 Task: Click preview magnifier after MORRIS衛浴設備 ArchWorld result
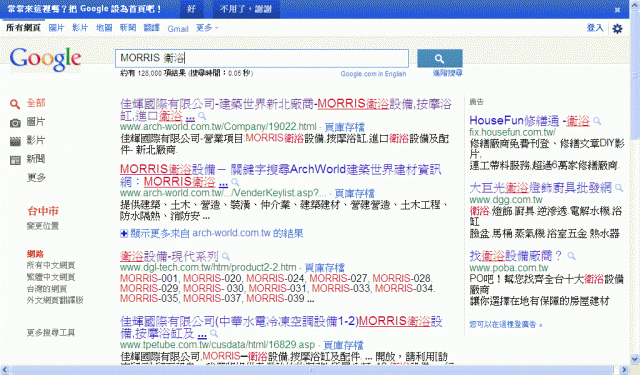pyautogui.click(x=235, y=182)
